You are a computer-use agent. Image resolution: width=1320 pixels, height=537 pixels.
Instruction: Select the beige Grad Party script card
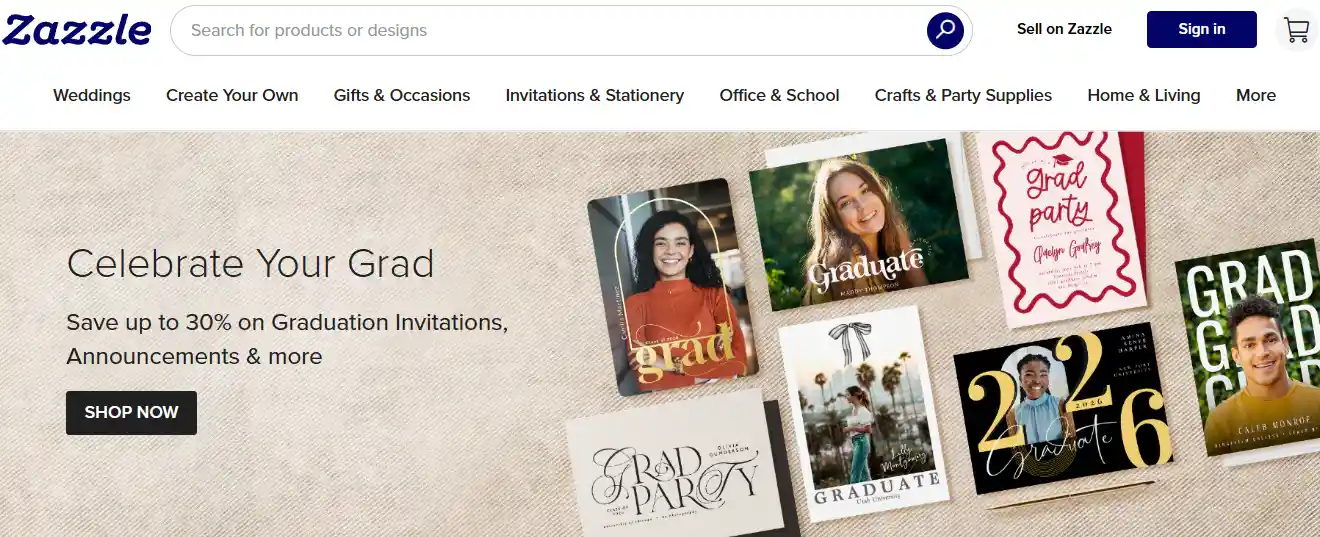[675, 465]
